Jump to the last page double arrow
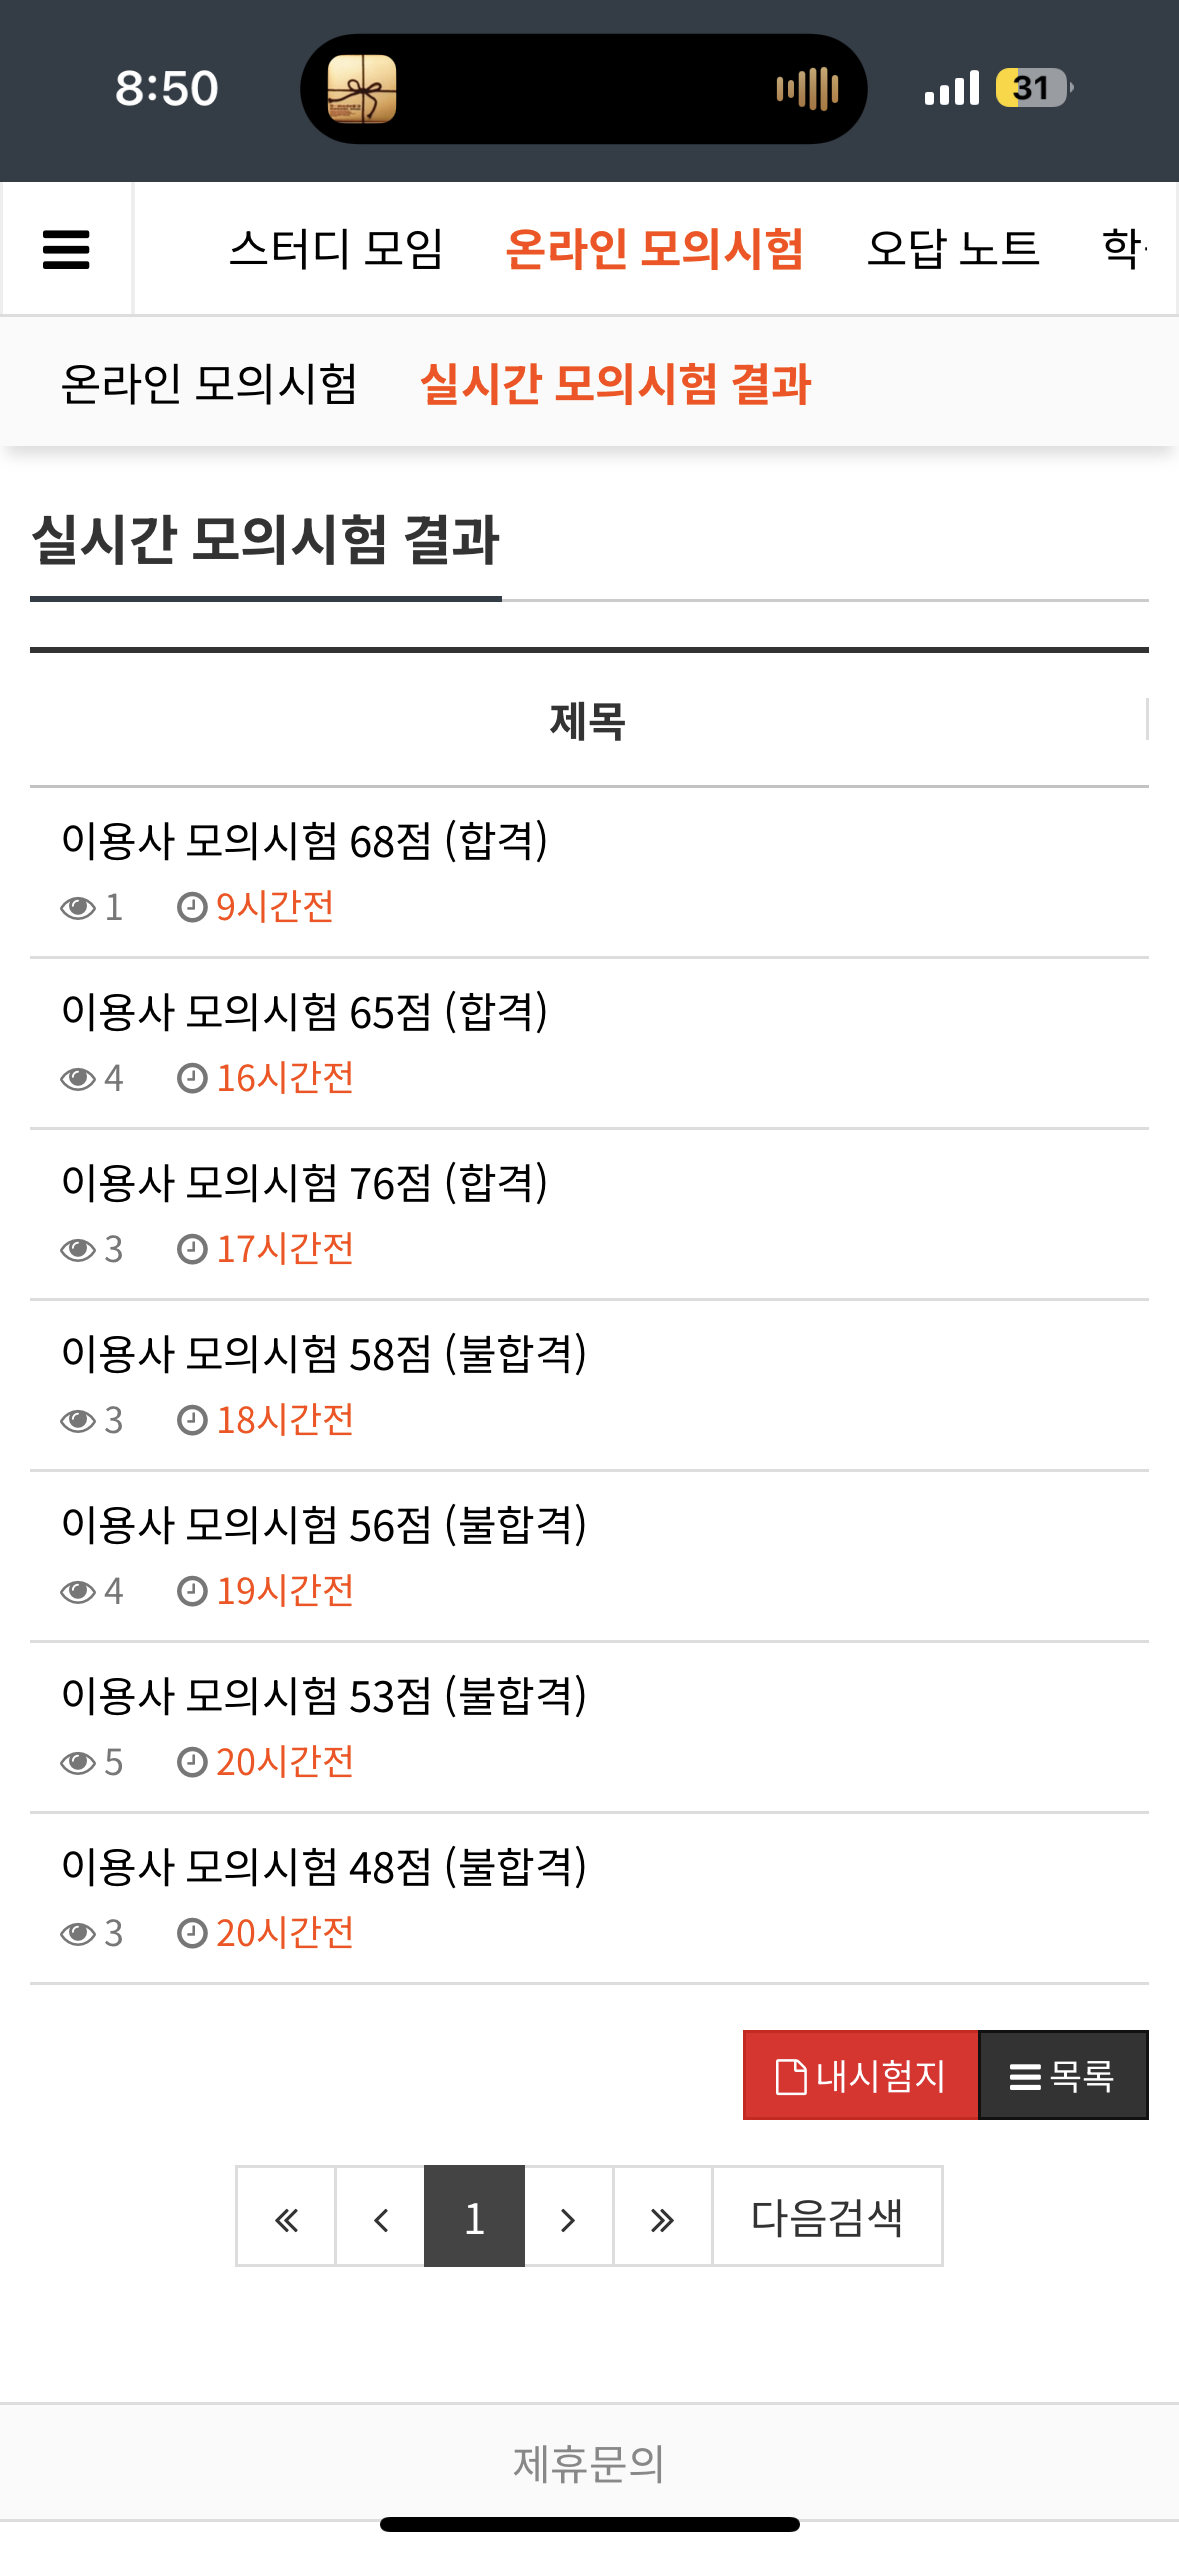Viewport: 1179px width, 2556px height. tap(662, 2220)
